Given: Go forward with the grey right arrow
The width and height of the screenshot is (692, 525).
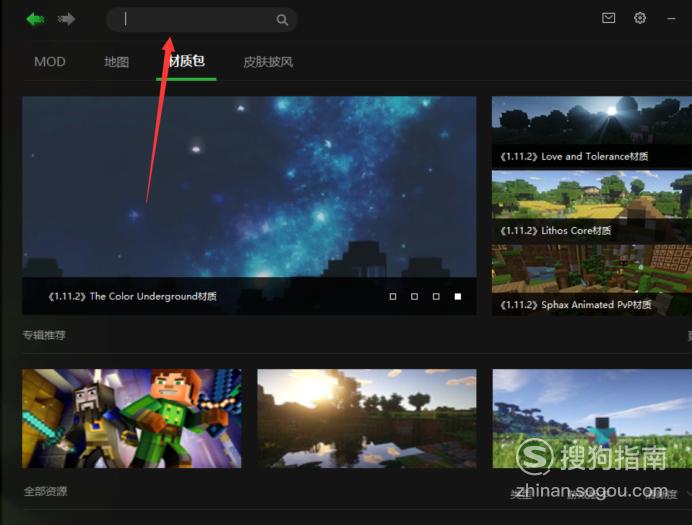Looking at the screenshot, I should 66,19.
